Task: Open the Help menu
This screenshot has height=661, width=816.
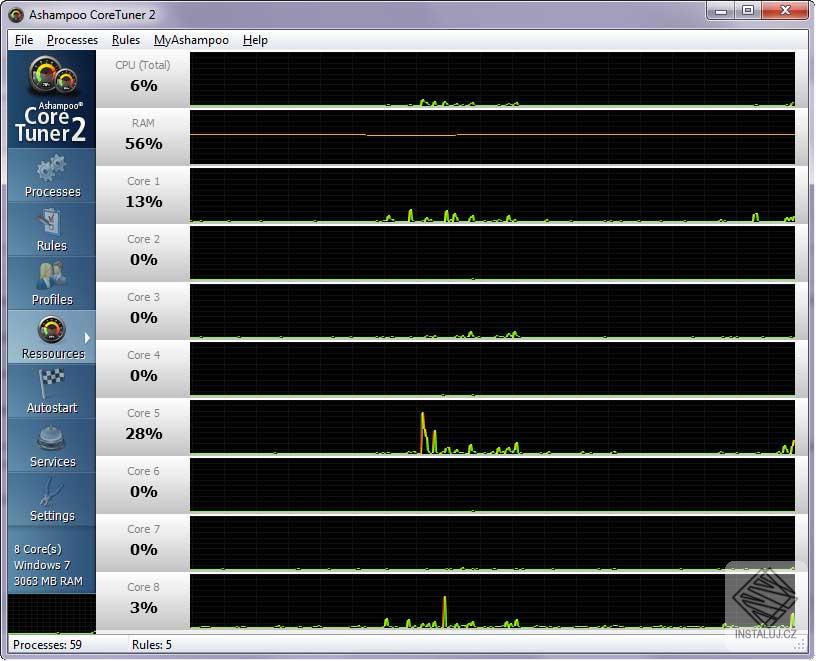Action: pyautogui.click(x=255, y=40)
